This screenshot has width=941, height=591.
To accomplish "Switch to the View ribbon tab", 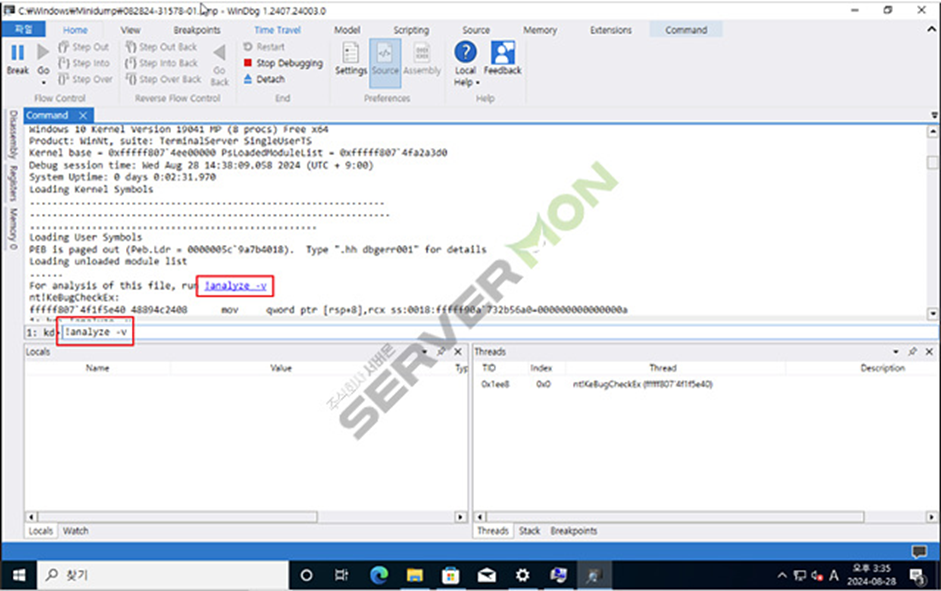I will click(x=130, y=30).
